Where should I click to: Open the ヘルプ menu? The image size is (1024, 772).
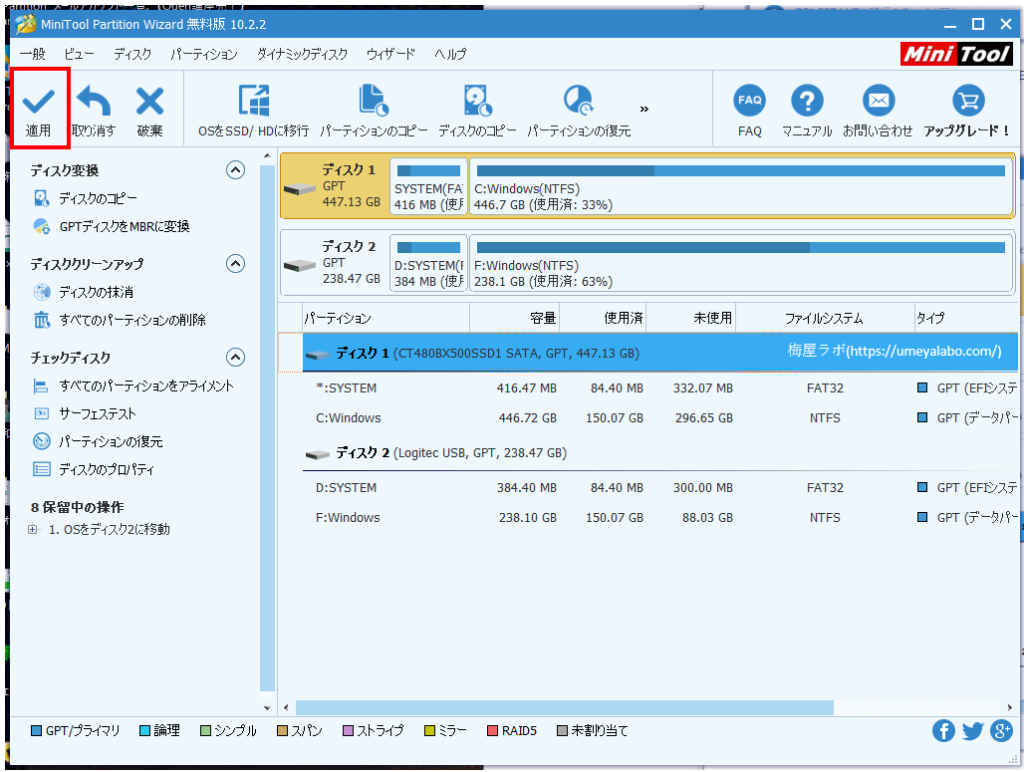click(x=451, y=54)
